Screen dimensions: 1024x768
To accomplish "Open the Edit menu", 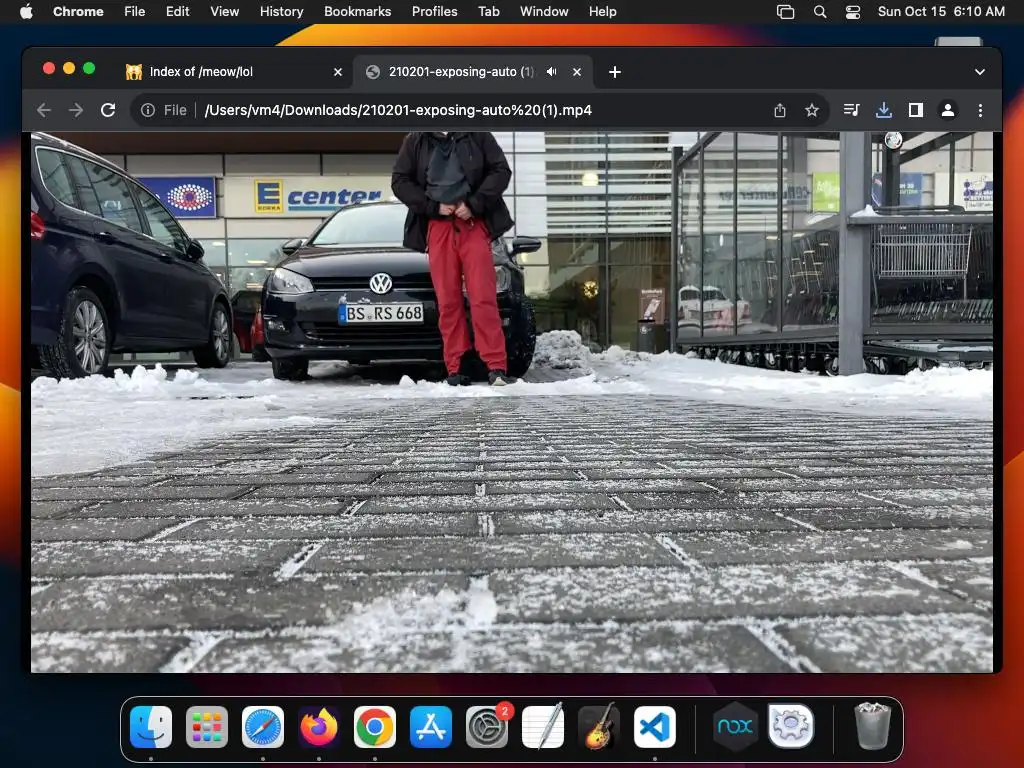I will (x=177, y=11).
